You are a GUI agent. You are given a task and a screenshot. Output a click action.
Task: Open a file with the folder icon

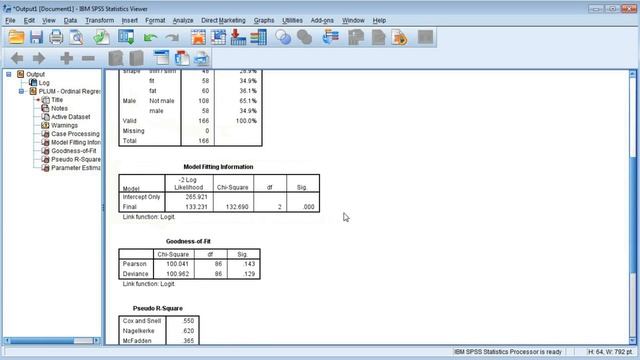[x=16, y=37]
